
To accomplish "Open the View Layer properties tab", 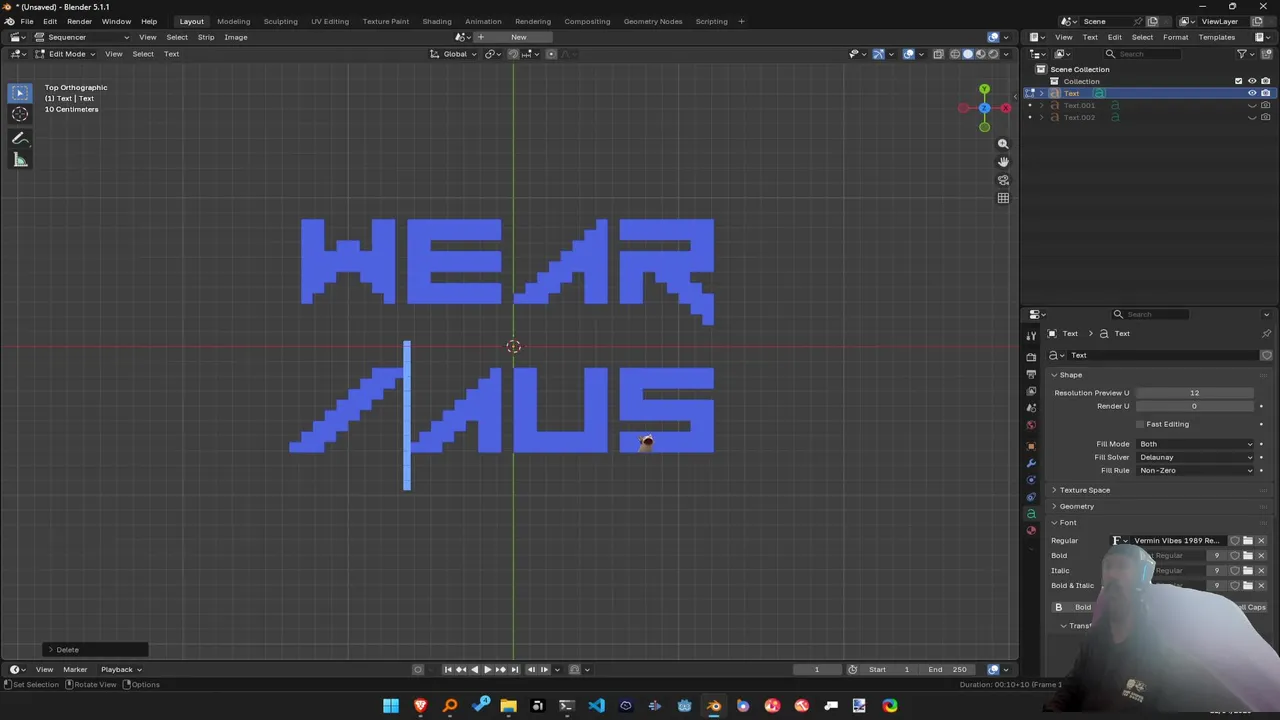I will (x=1031, y=391).
